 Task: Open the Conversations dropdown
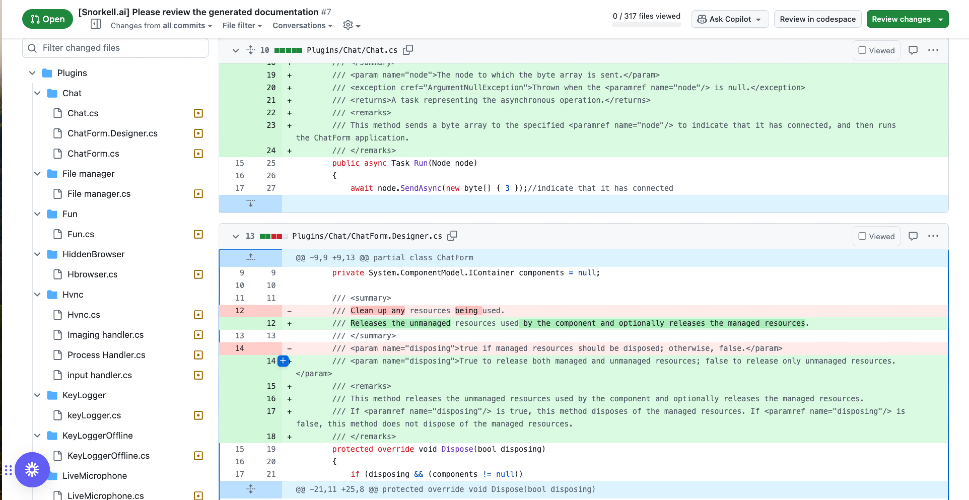(x=302, y=25)
